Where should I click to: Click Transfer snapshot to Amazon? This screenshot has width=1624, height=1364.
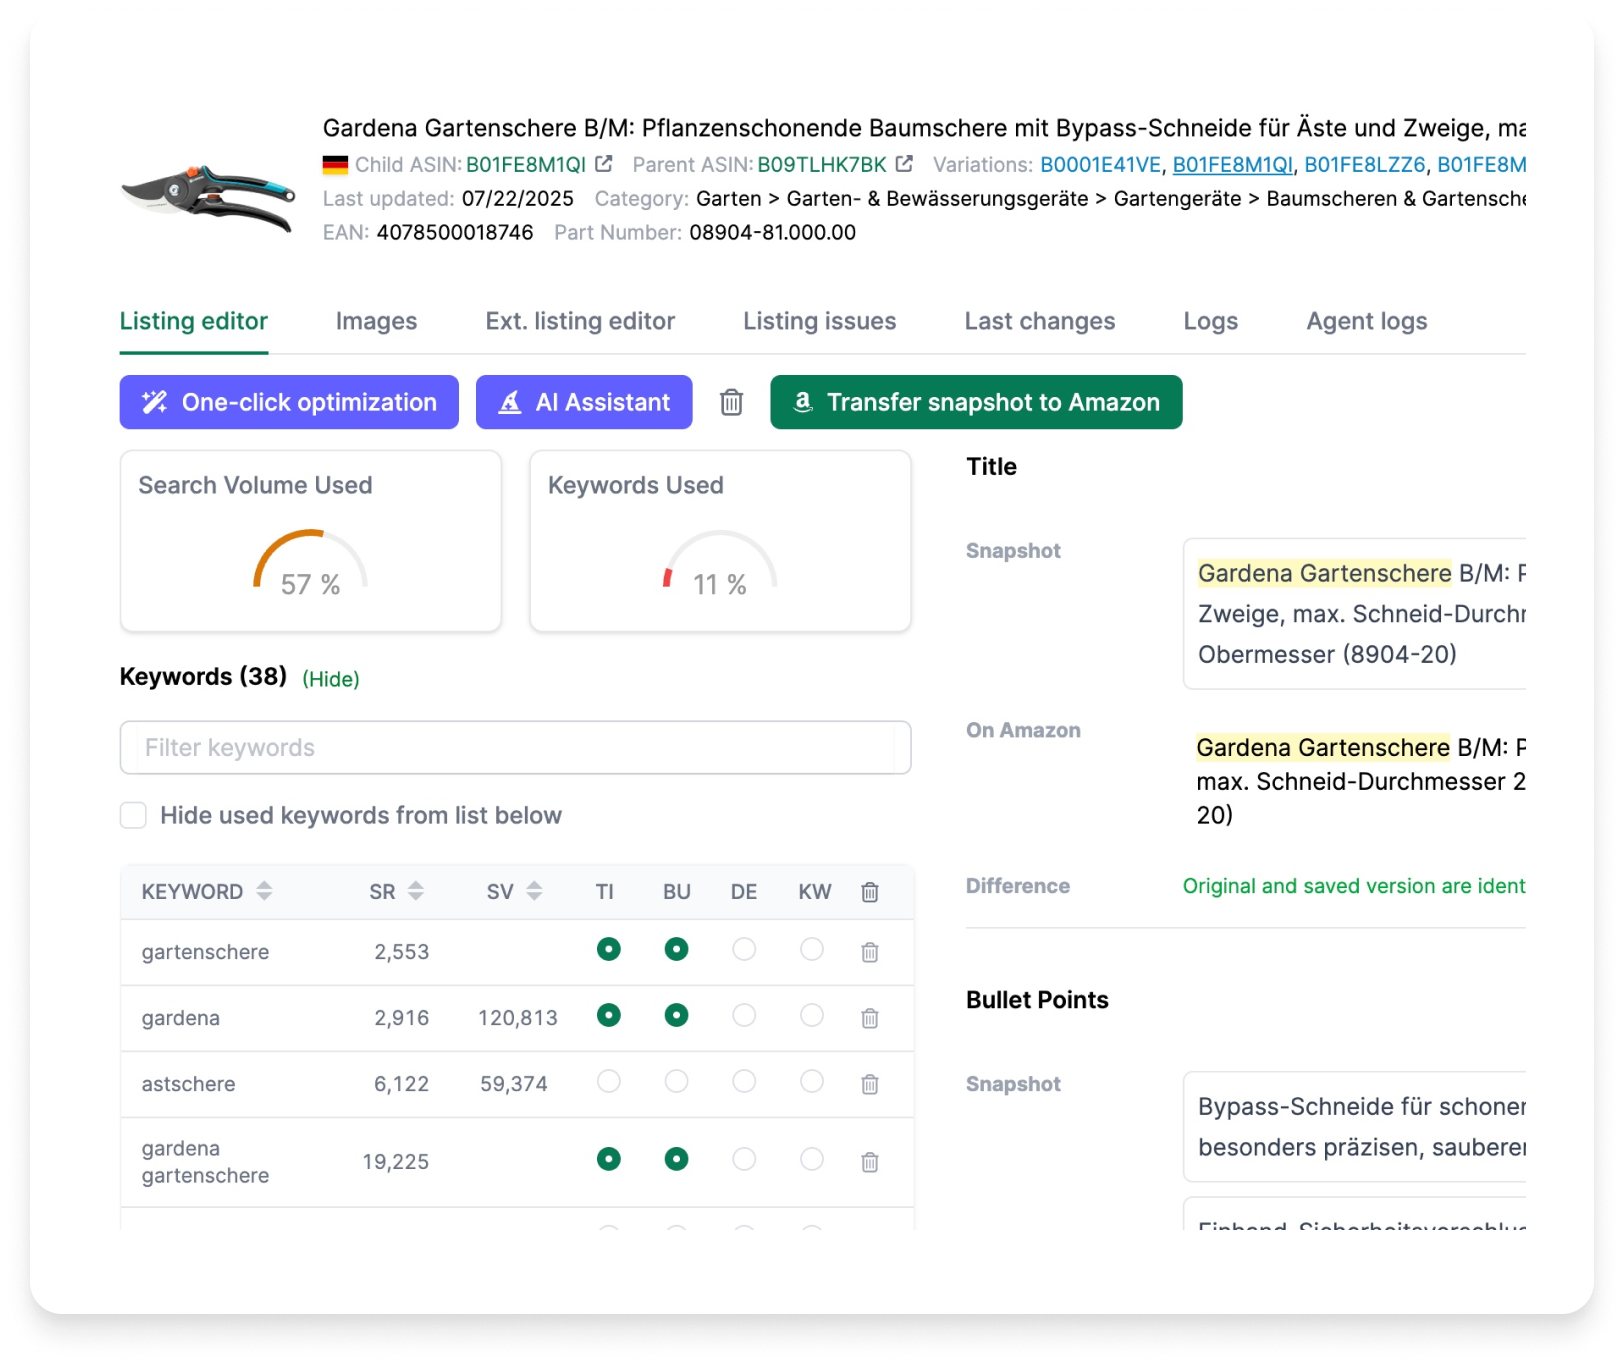point(976,402)
